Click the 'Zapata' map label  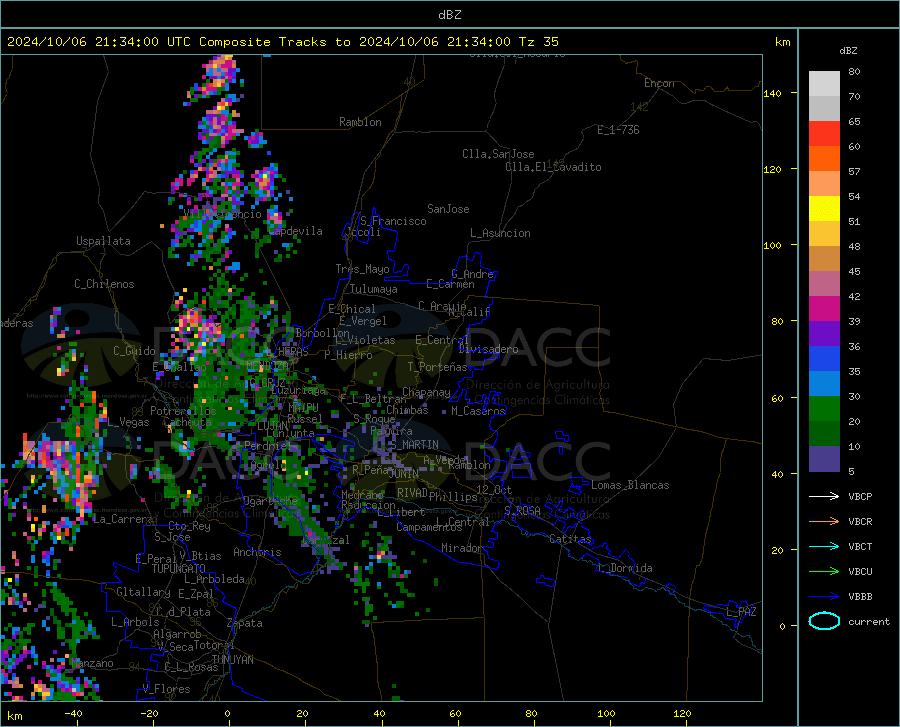coord(245,623)
